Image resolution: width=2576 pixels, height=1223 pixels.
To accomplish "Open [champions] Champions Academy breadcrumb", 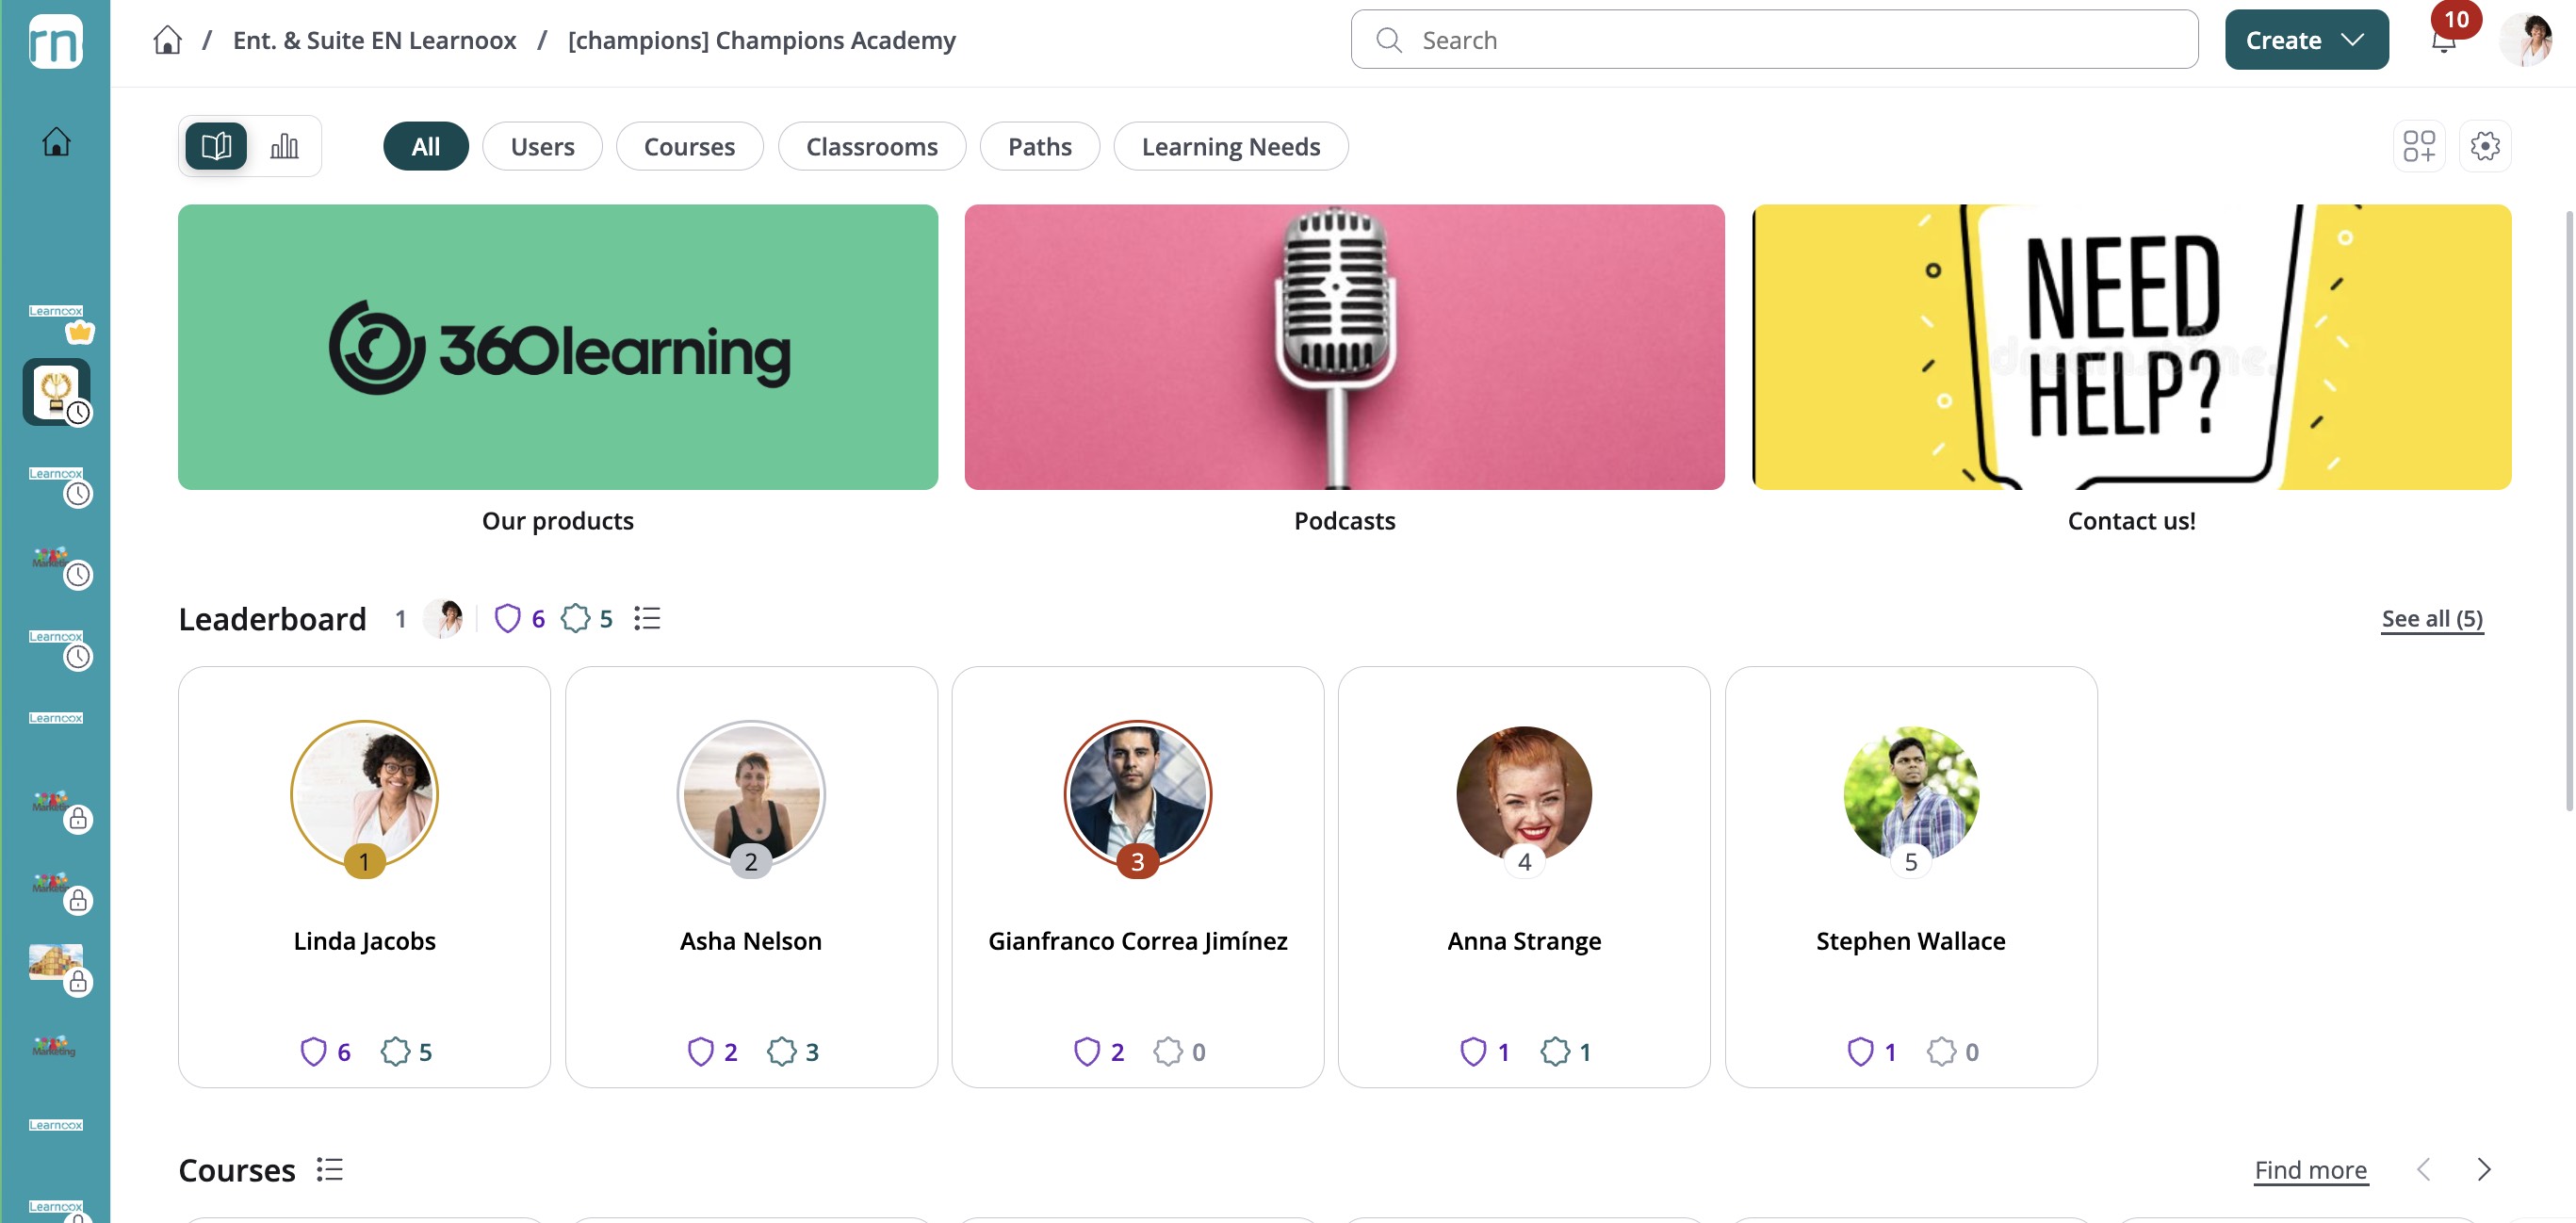I will point(761,40).
